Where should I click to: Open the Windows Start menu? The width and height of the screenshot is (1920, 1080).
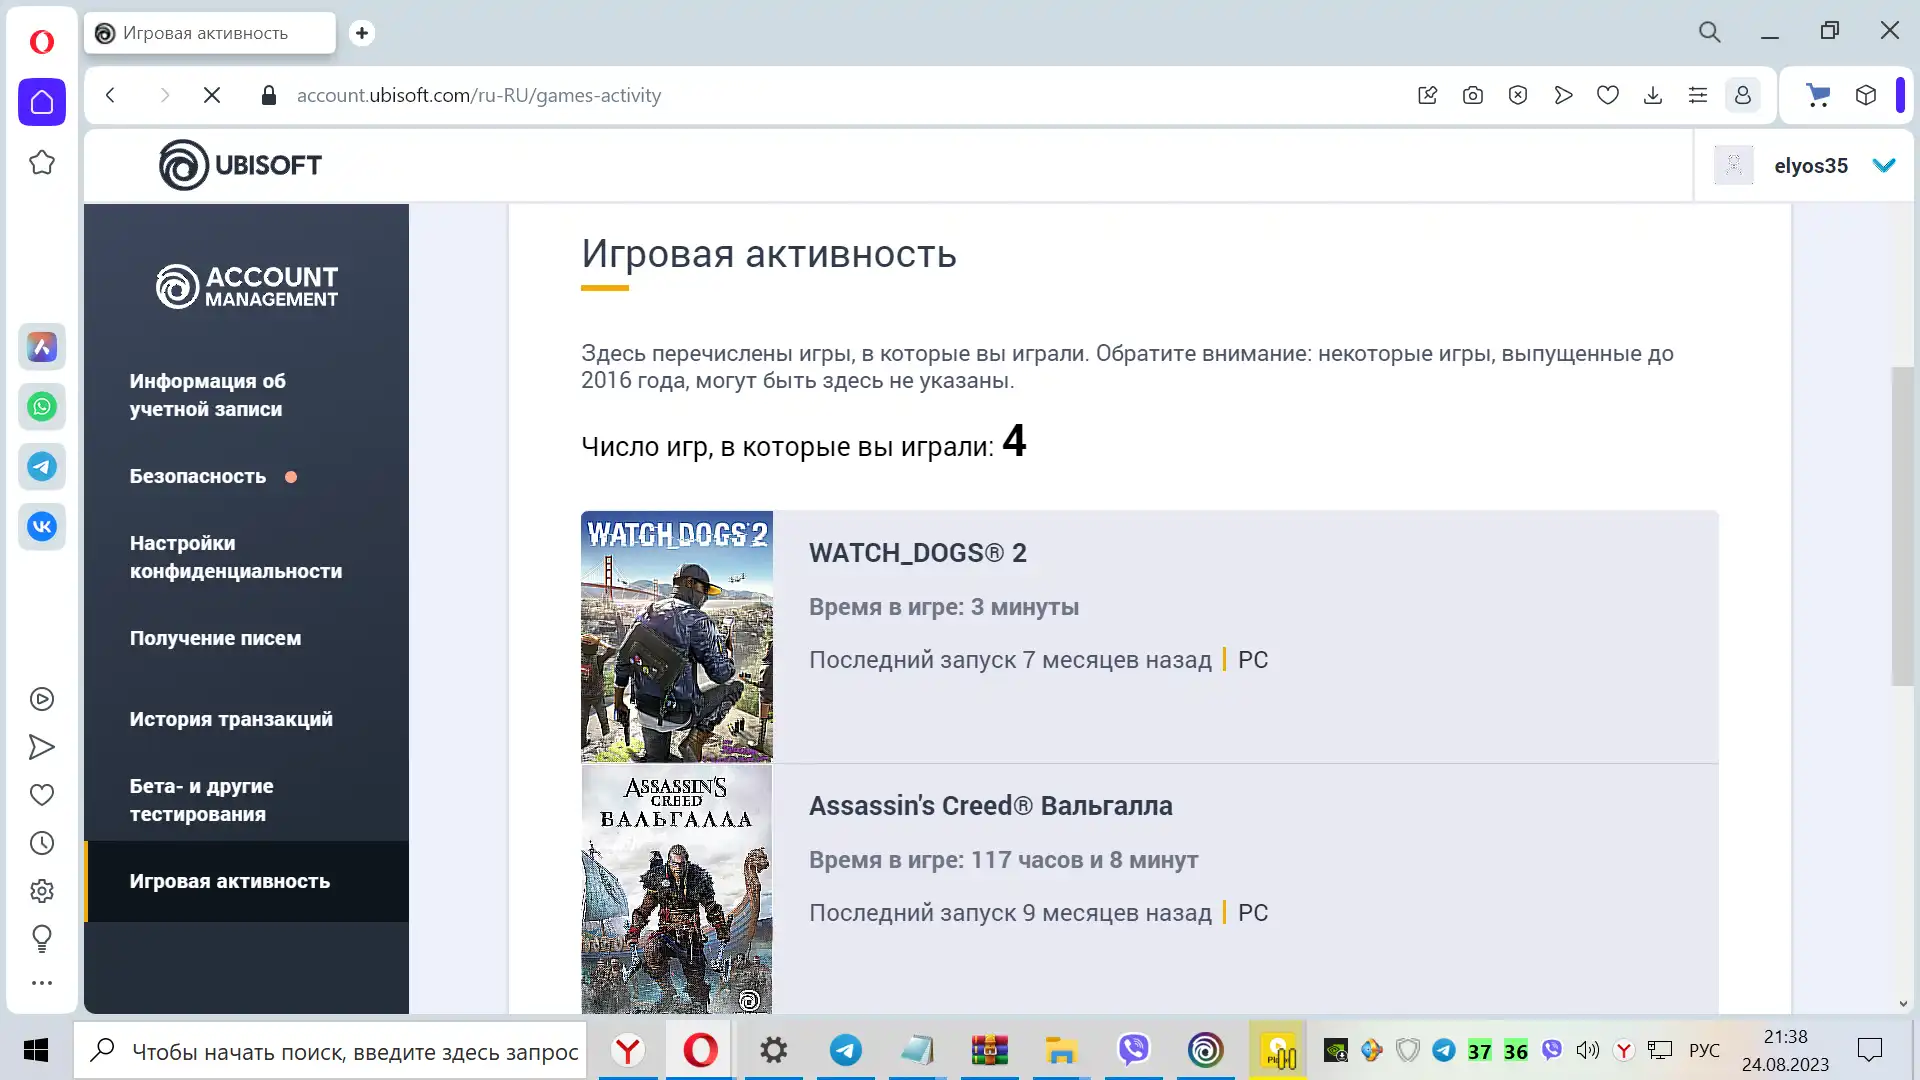[x=36, y=1050]
